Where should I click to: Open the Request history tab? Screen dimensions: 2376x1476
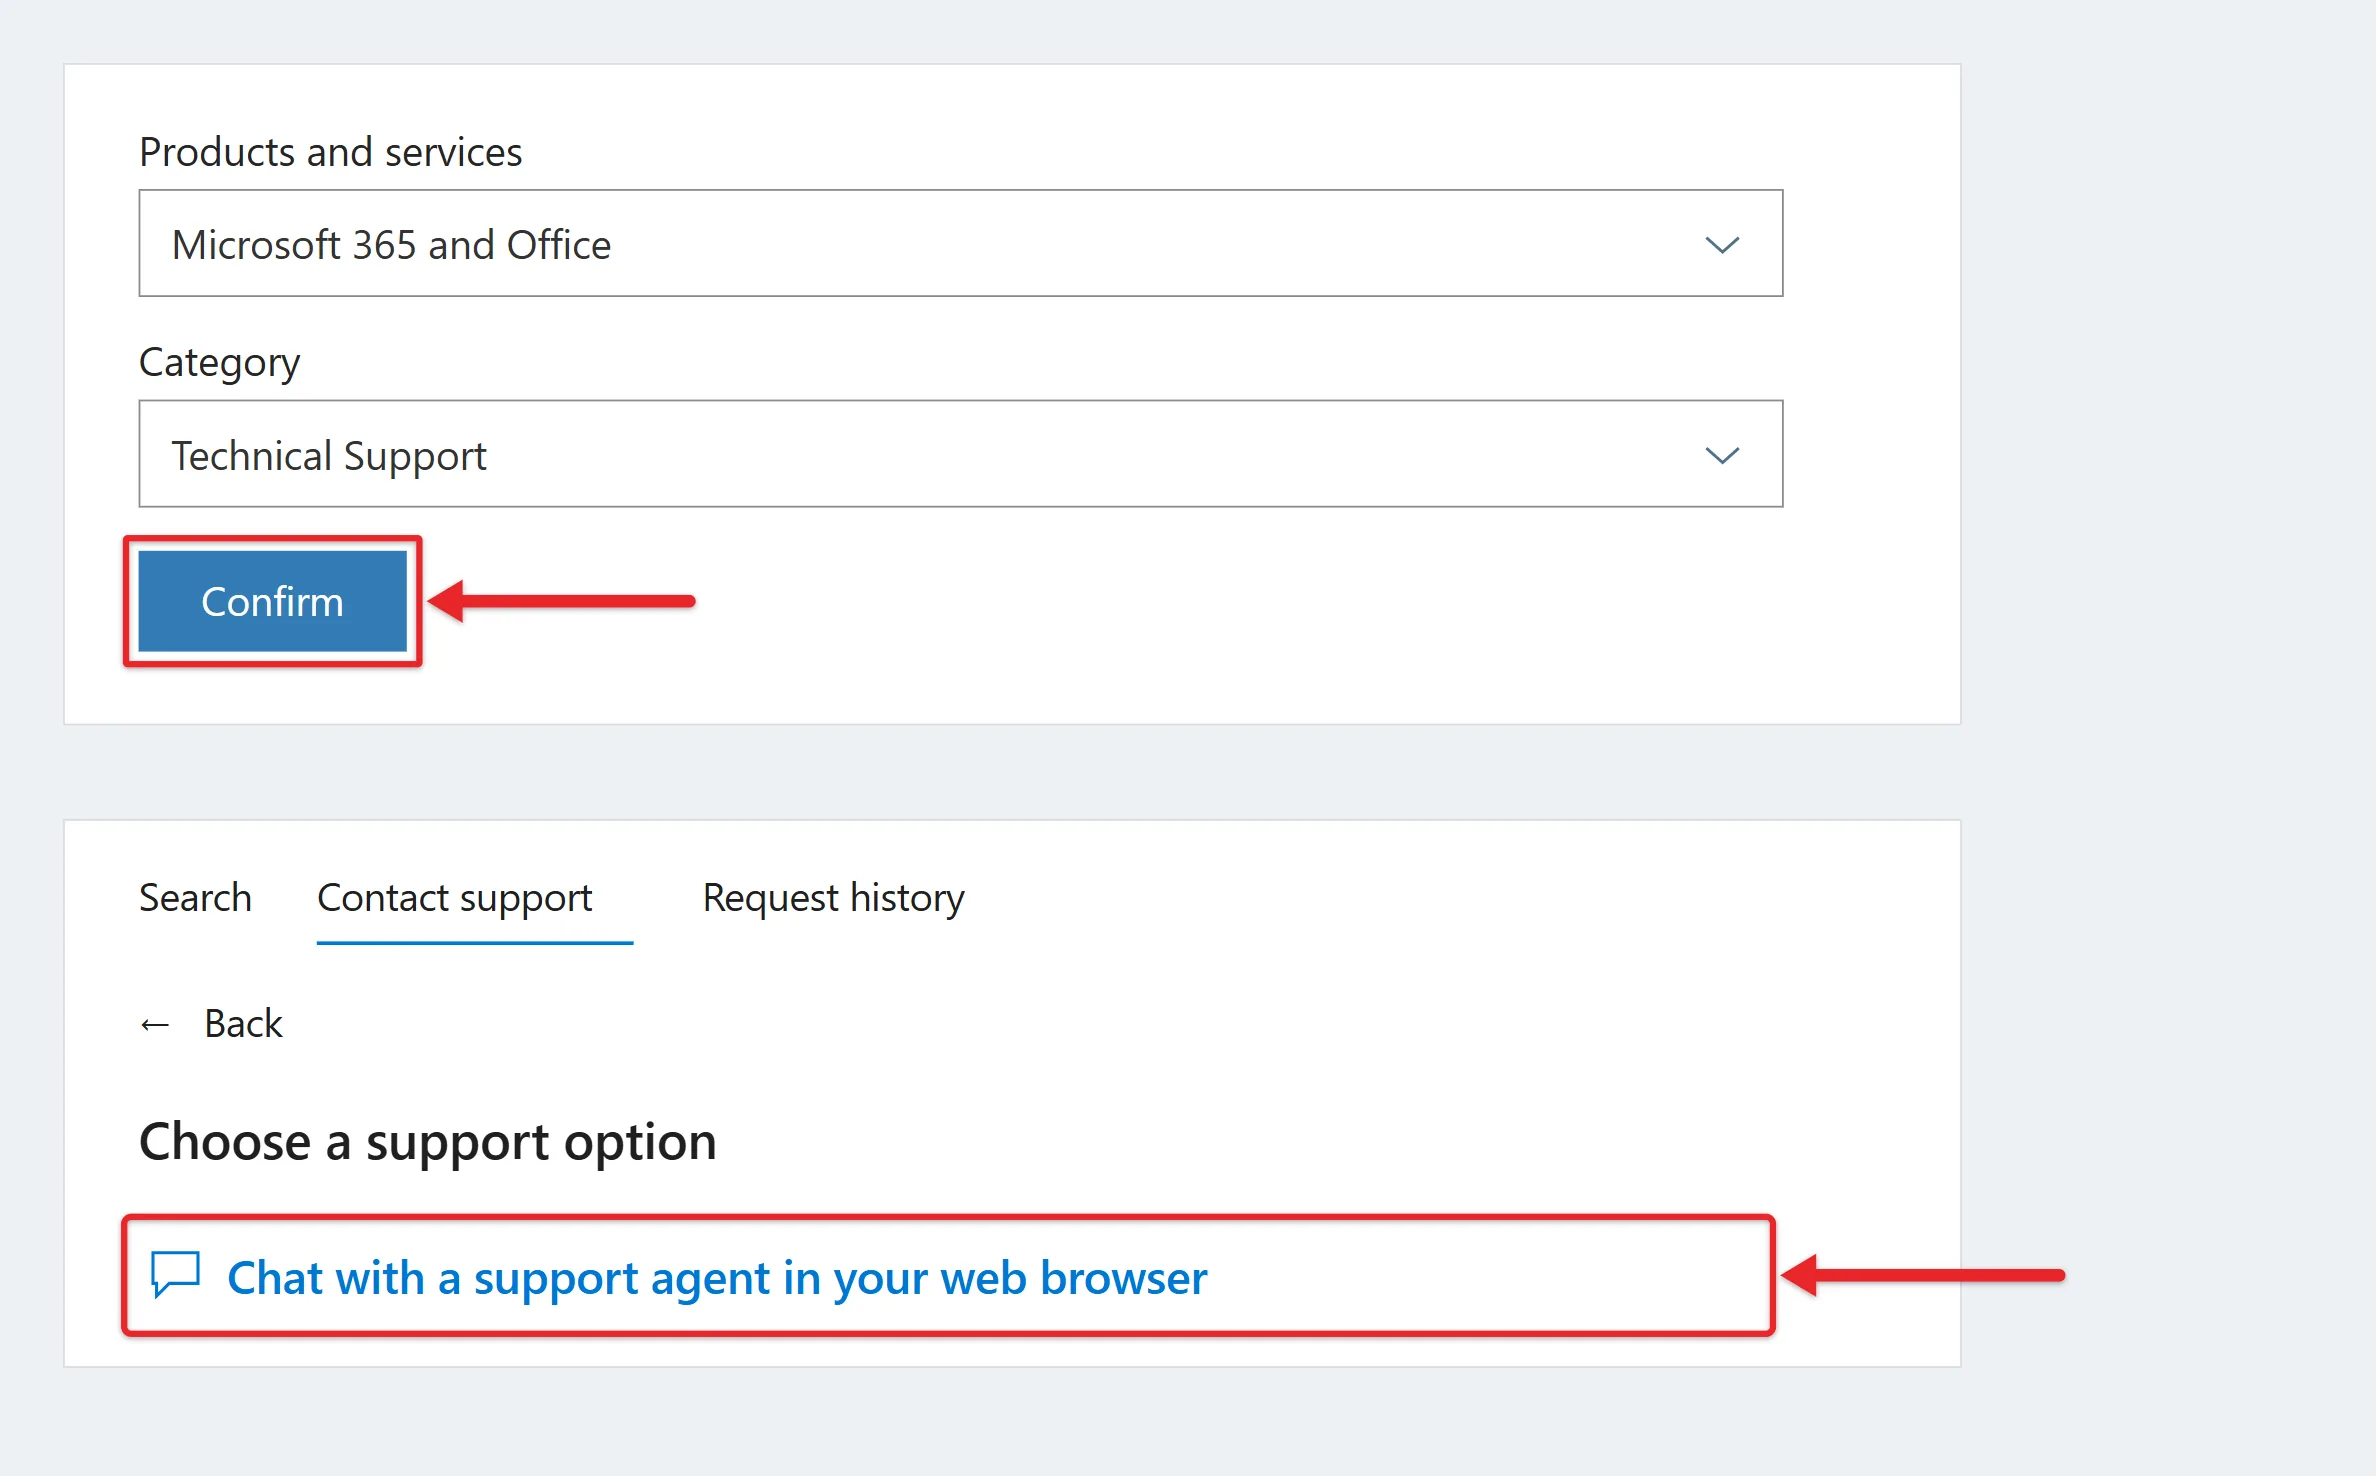click(x=833, y=899)
